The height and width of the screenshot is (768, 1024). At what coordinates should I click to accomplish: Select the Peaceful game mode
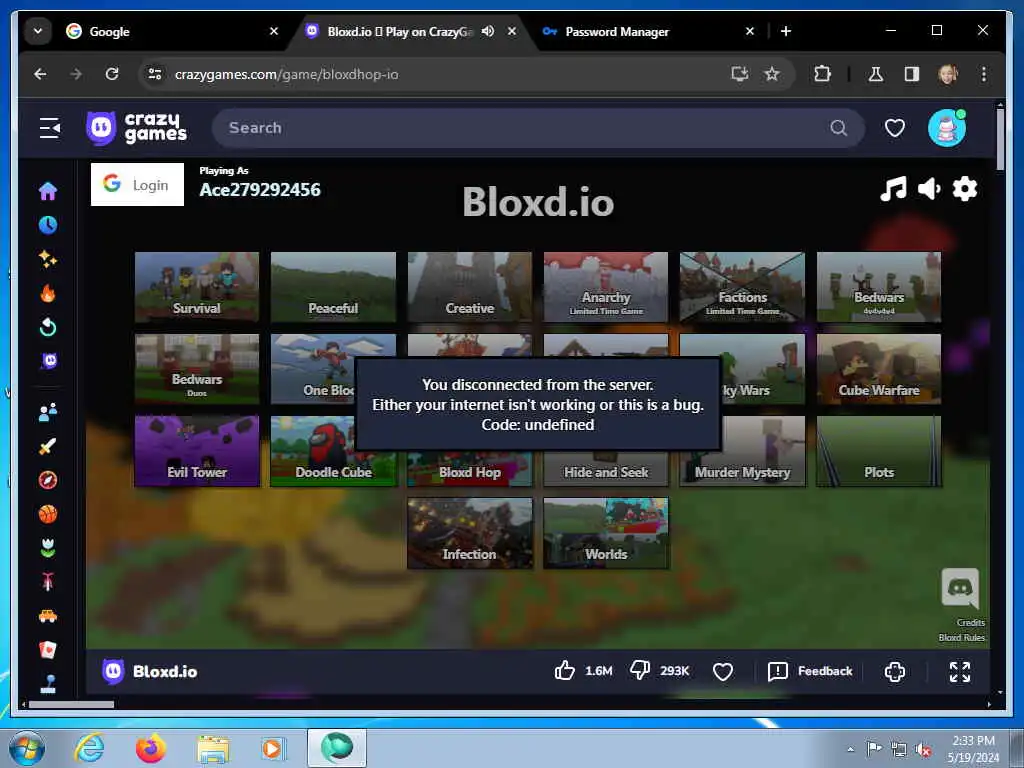[x=333, y=287]
